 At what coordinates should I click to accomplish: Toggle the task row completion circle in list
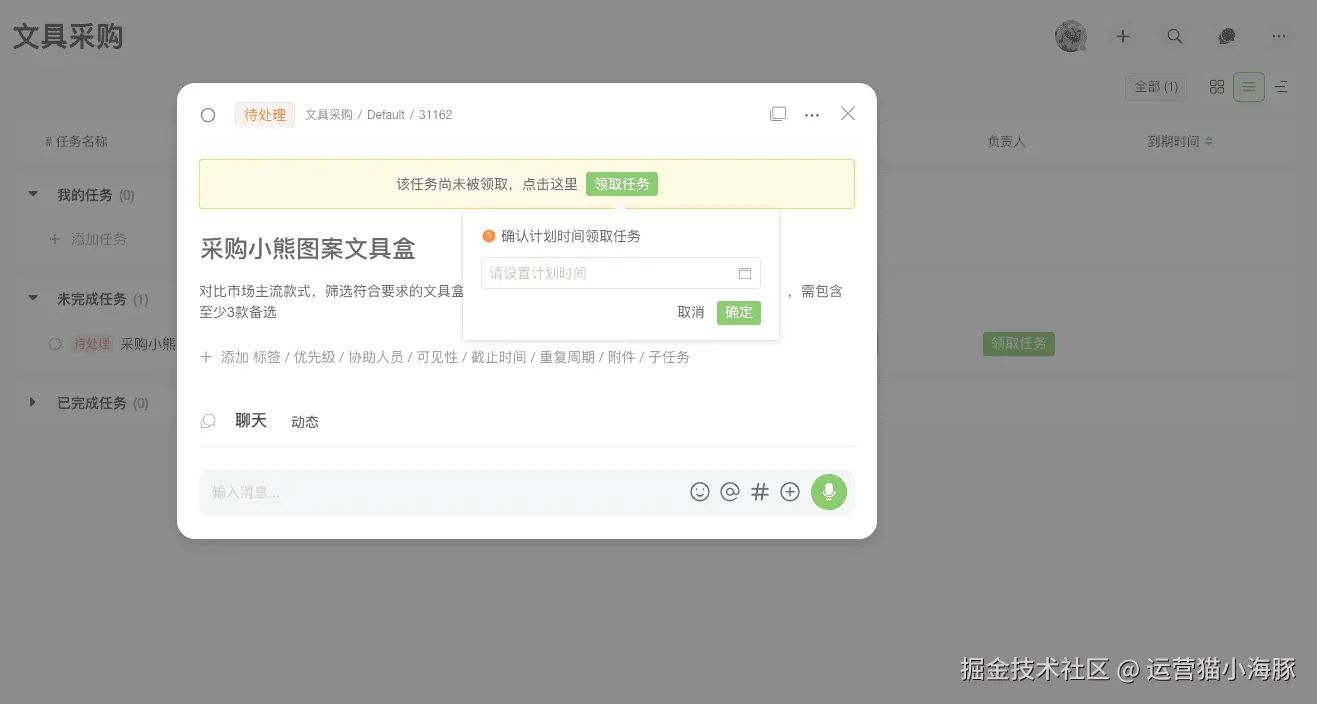55,344
